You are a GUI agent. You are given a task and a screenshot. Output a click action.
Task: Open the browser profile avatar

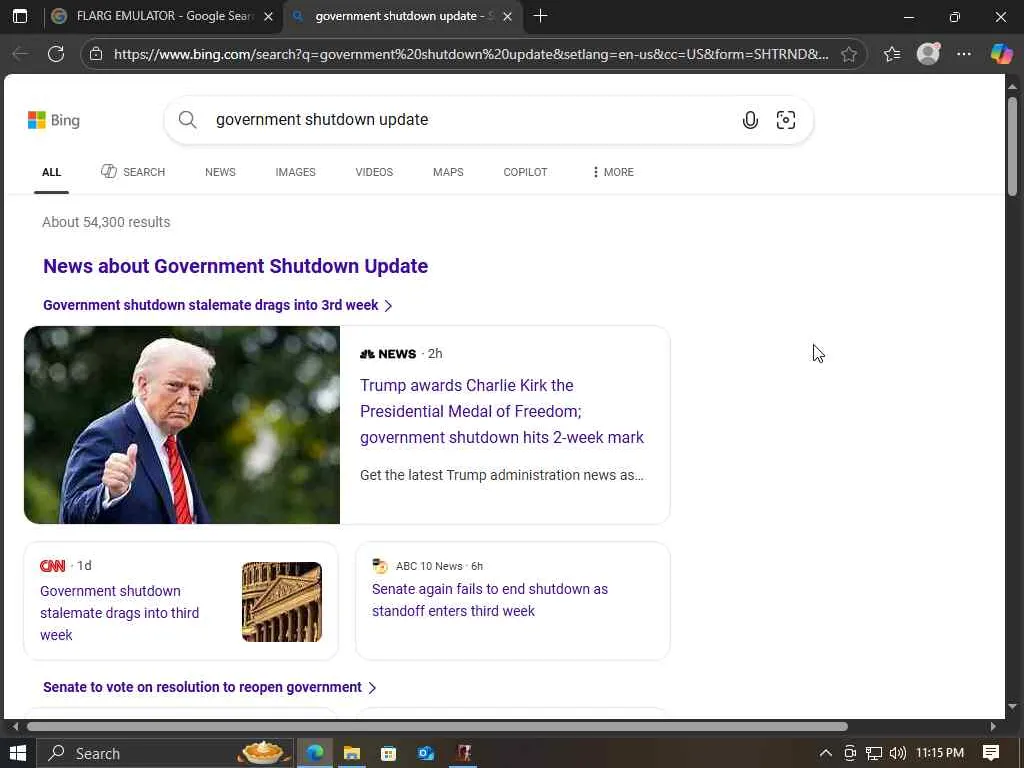(928, 54)
